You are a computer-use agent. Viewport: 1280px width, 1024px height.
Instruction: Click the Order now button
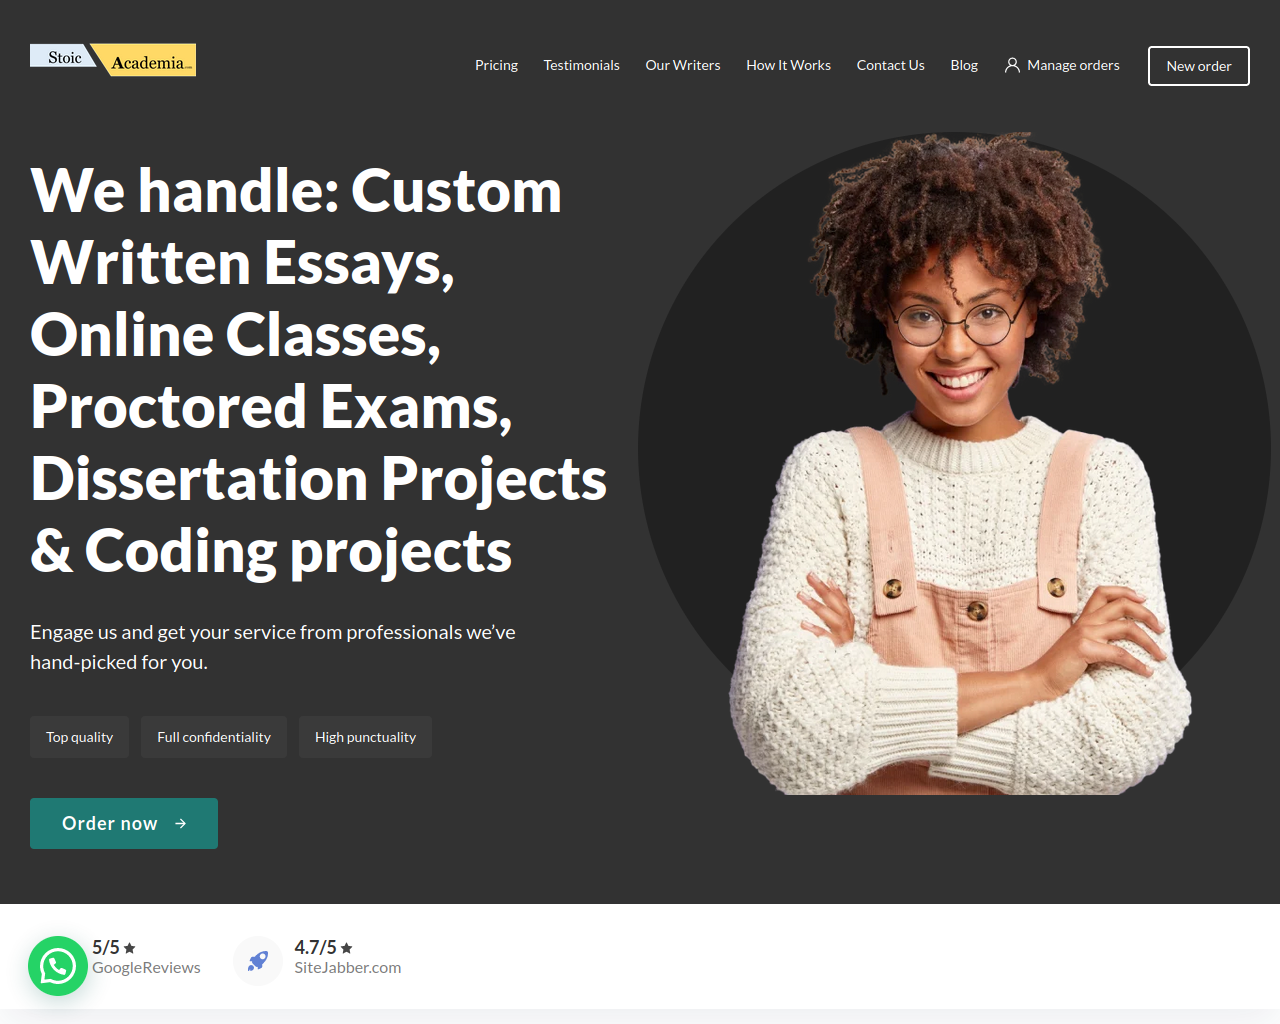(124, 823)
